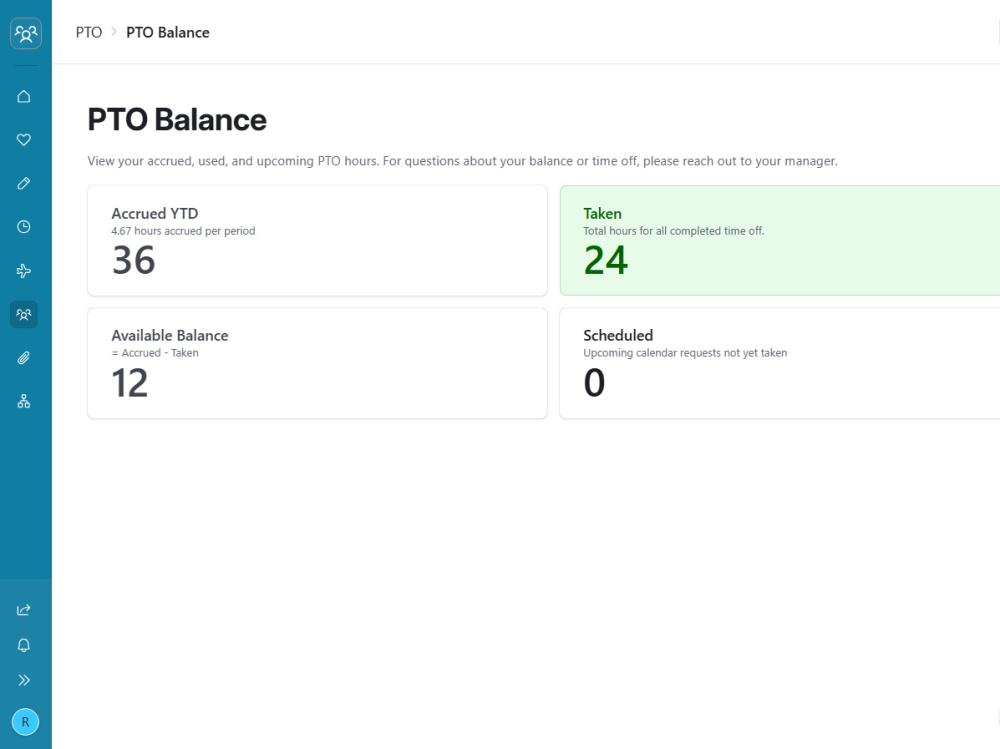The width and height of the screenshot is (1000, 749).
Task: Select the org chart hierarchy icon
Action: pos(24,401)
